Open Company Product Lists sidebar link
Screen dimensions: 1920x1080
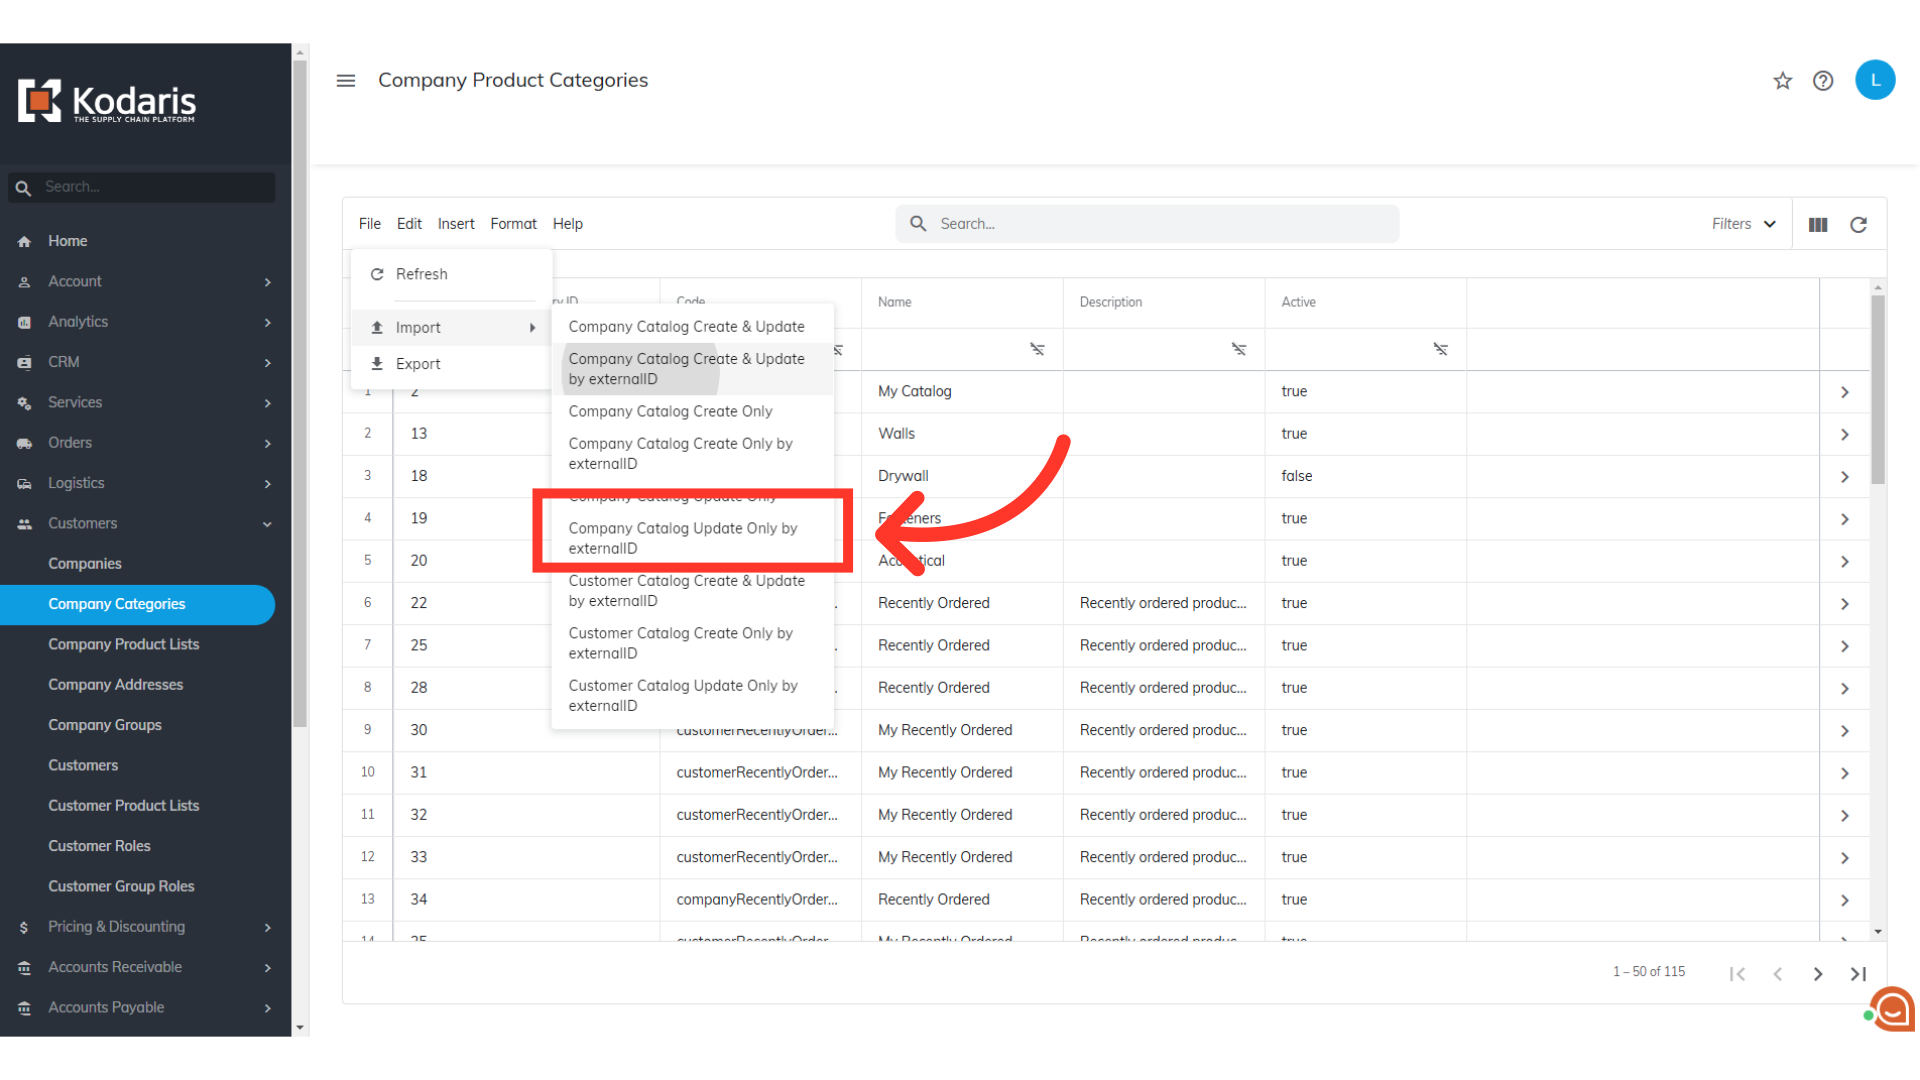(x=124, y=644)
